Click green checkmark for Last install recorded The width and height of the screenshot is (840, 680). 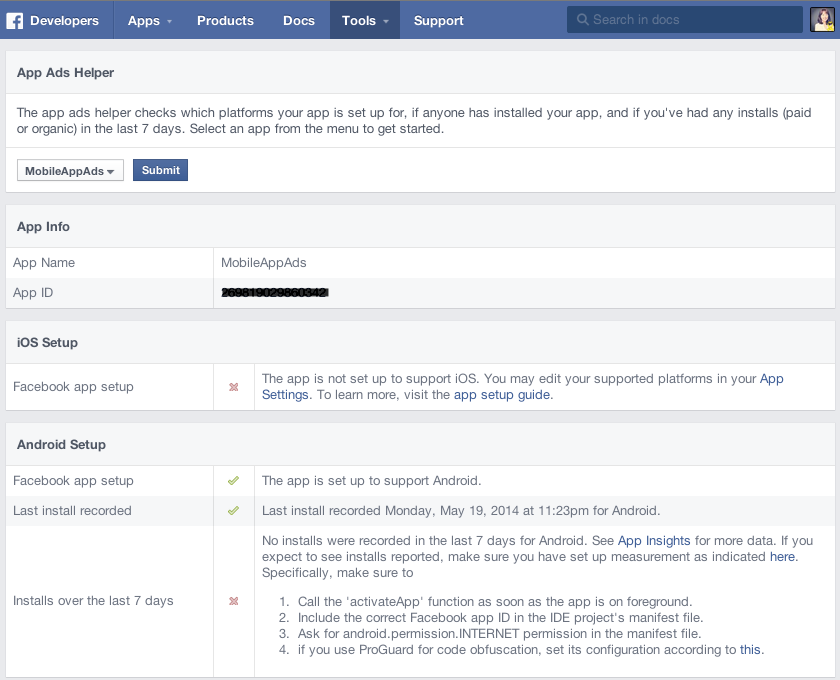(234, 511)
